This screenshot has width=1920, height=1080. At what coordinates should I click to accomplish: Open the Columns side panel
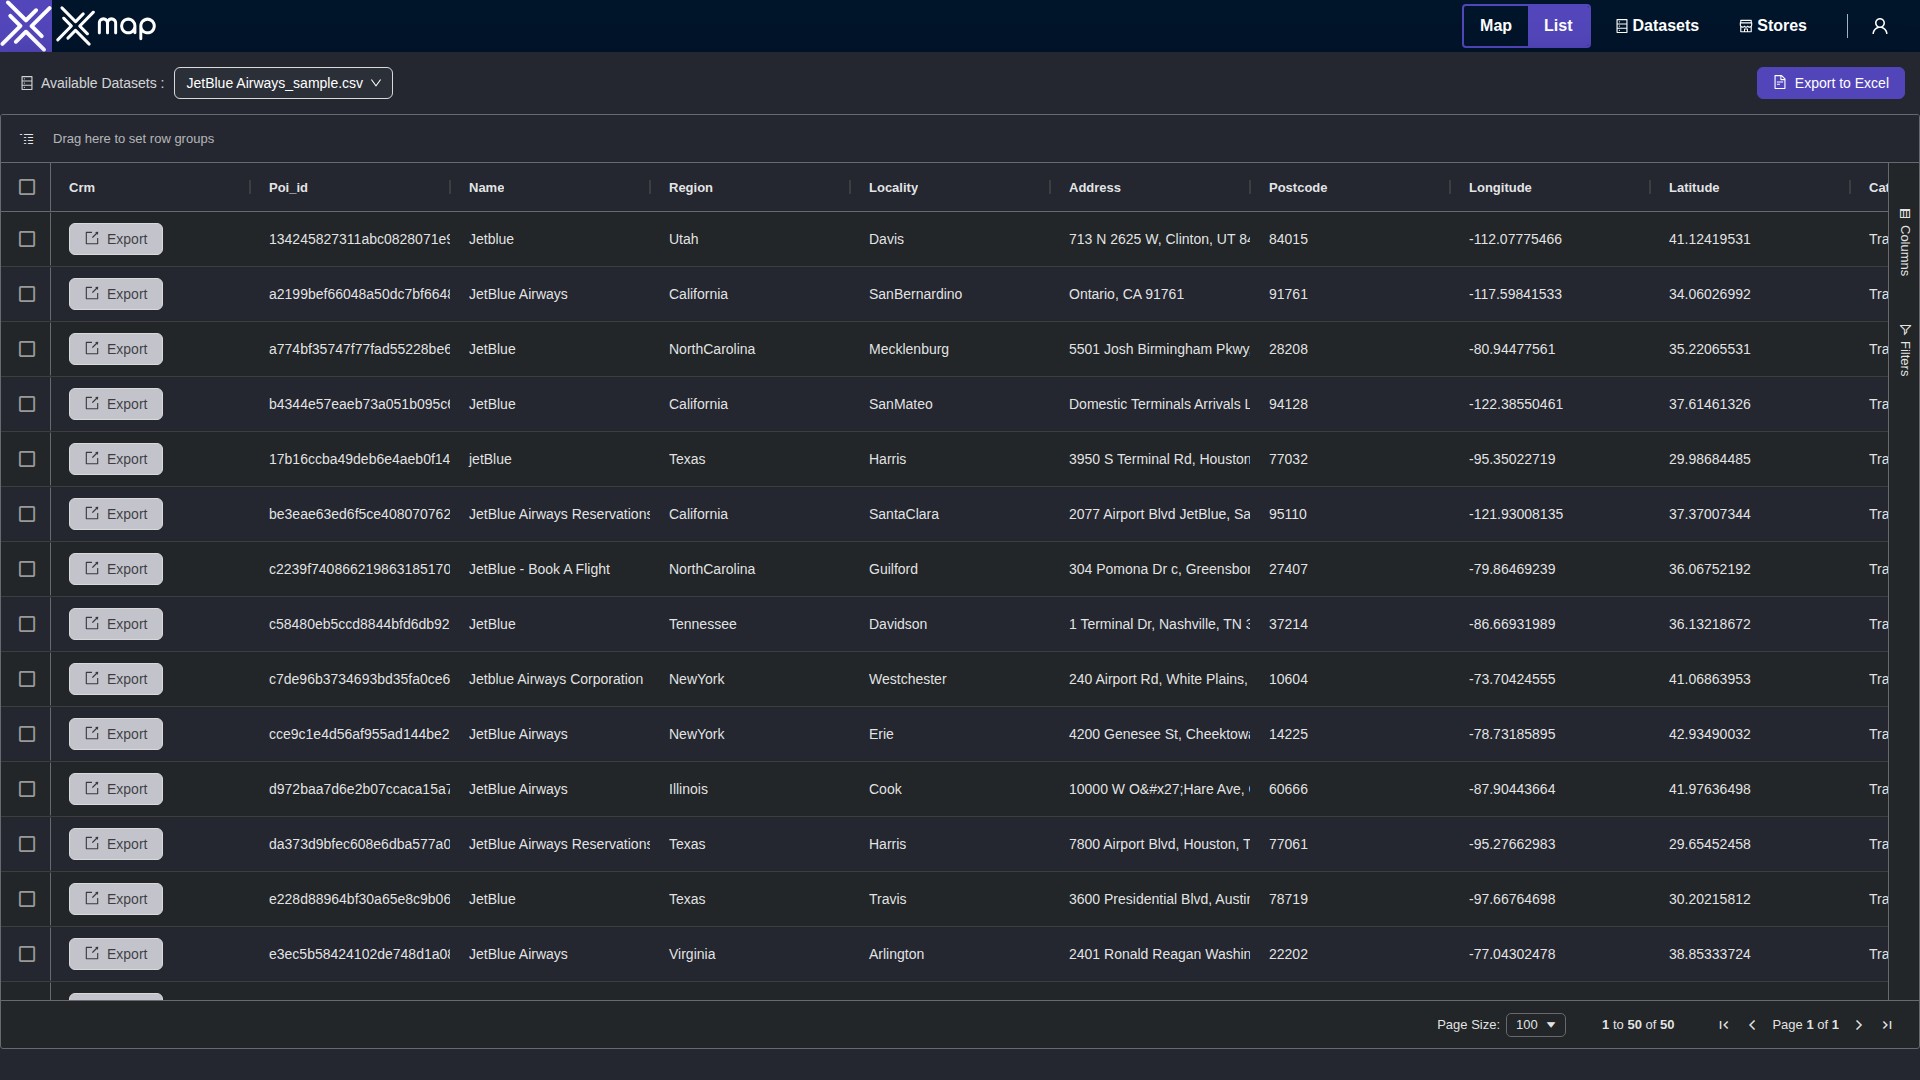(1906, 243)
